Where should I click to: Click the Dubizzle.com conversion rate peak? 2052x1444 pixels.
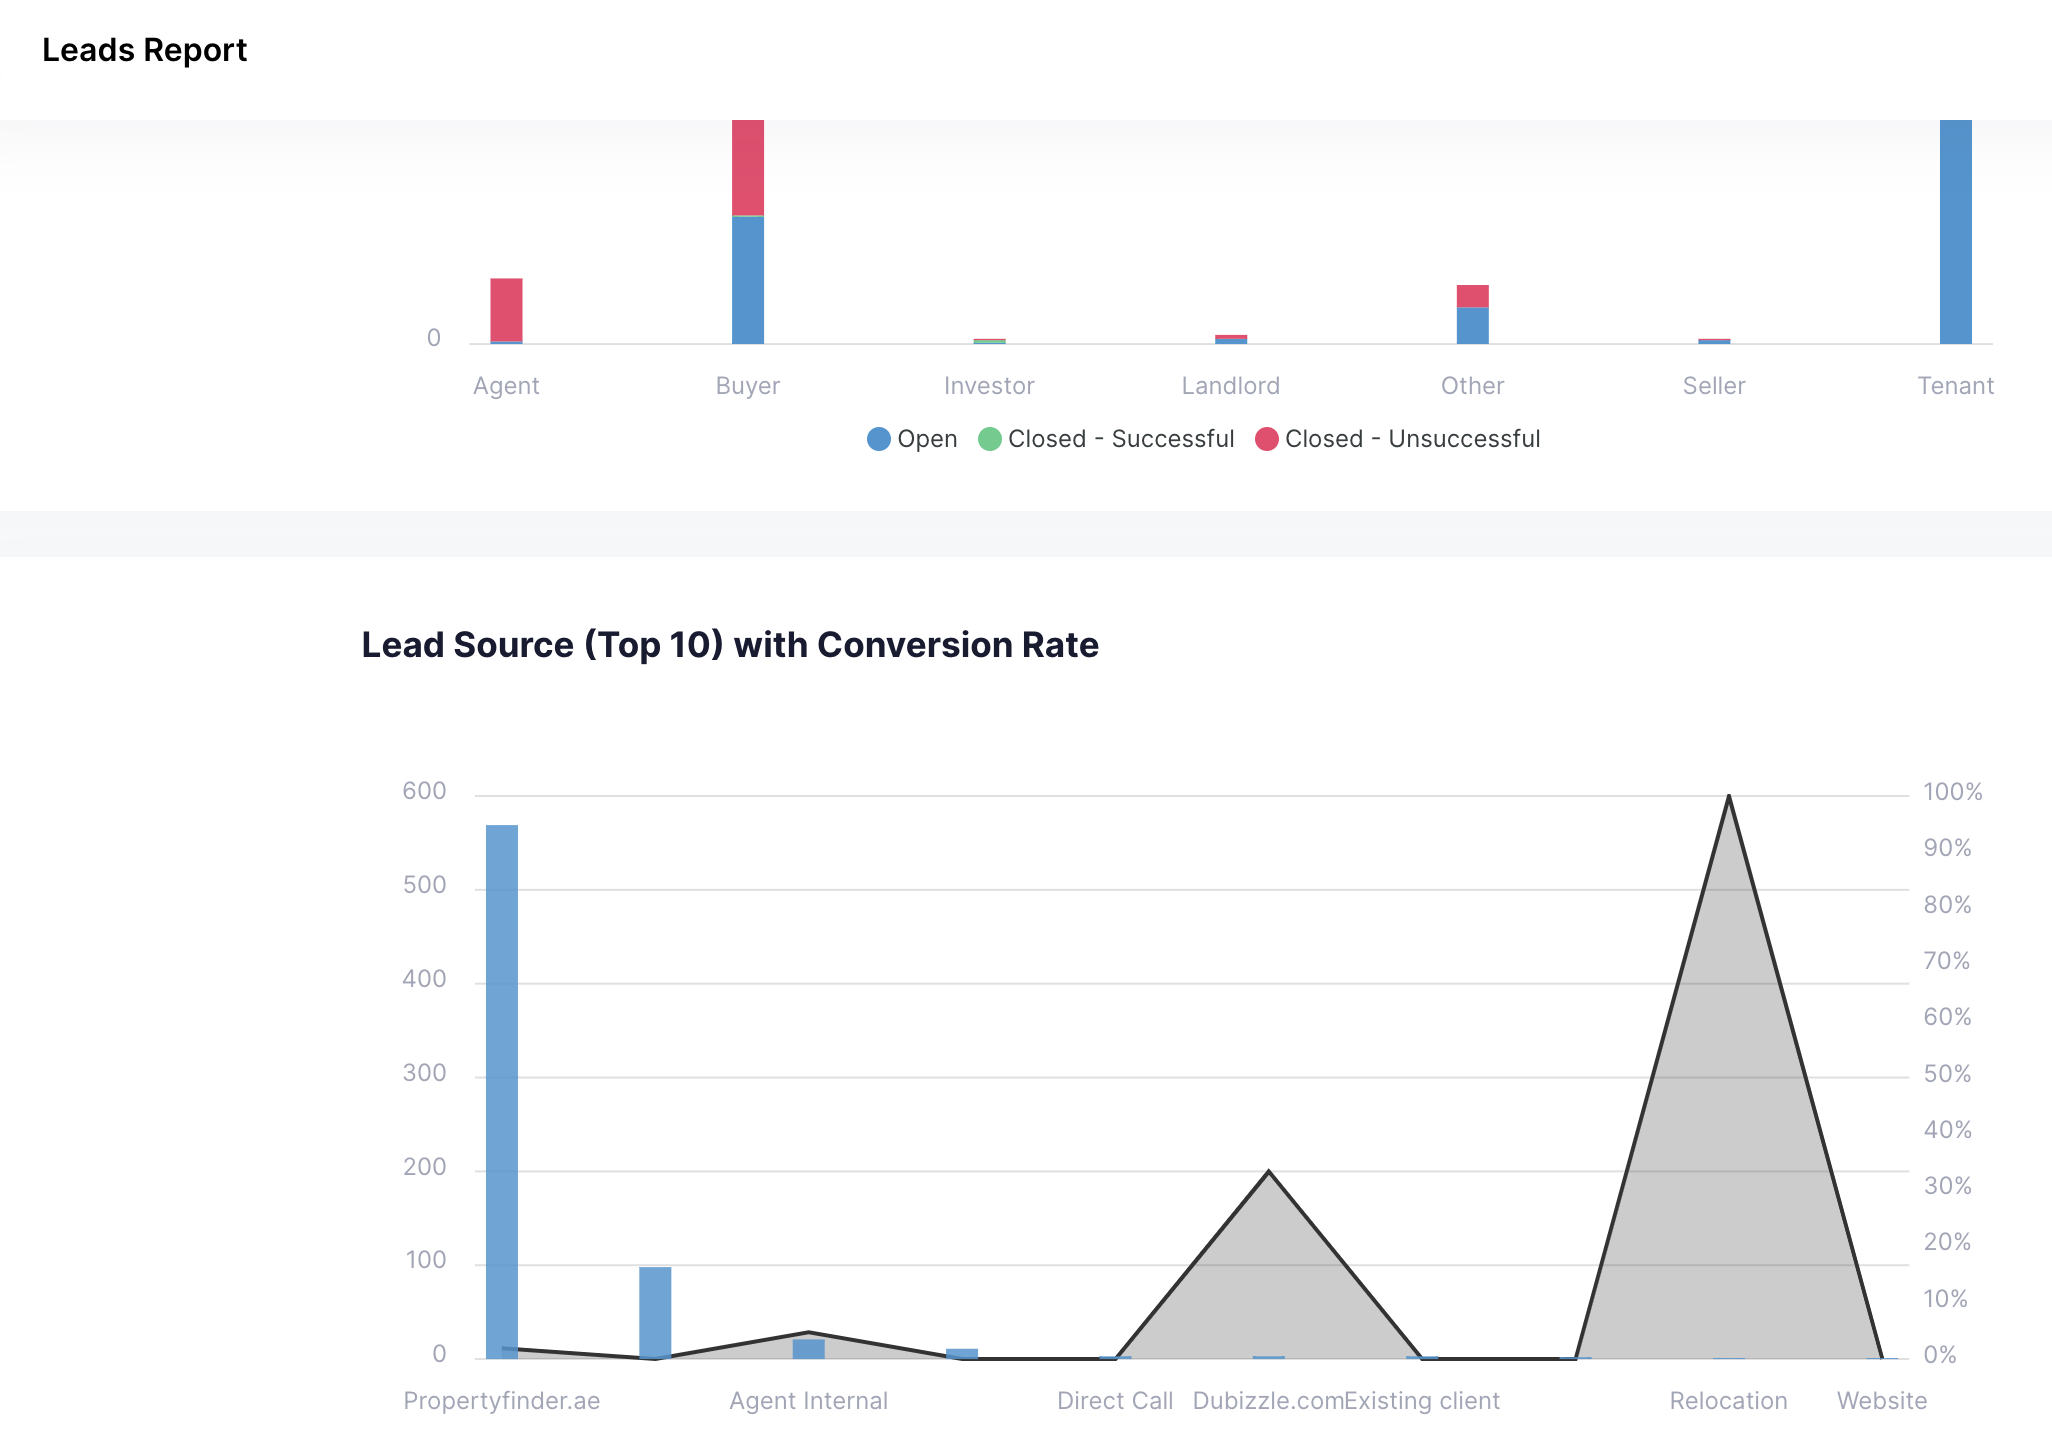pyautogui.click(x=1268, y=1171)
